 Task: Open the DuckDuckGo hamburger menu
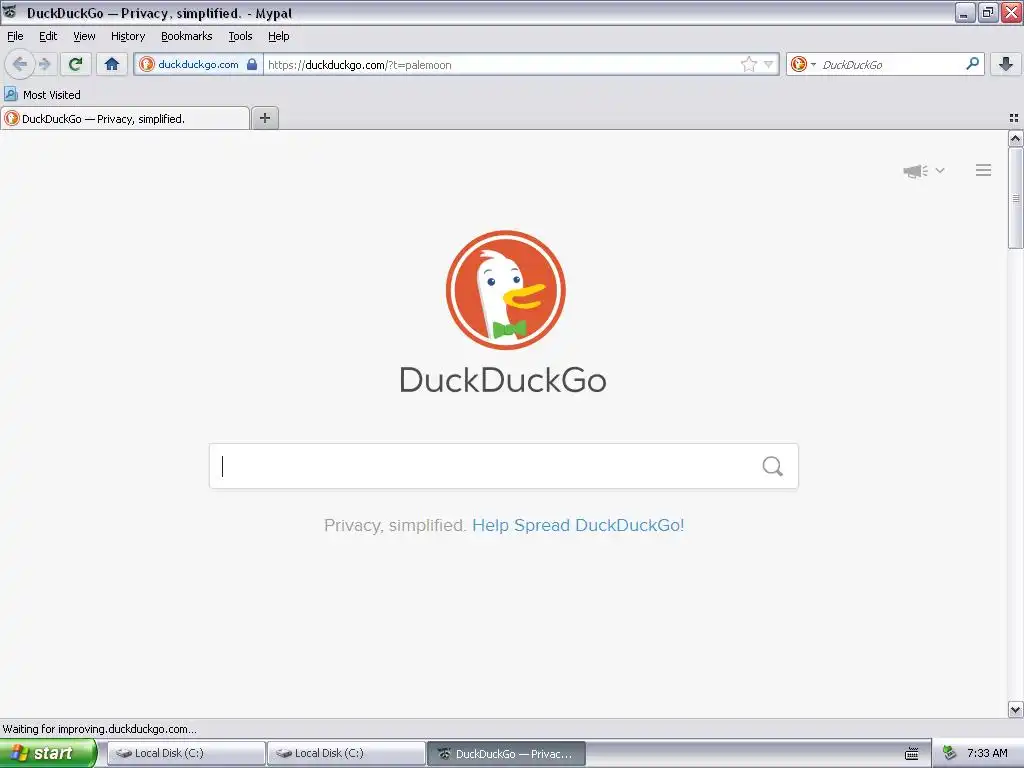[x=984, y=170]
